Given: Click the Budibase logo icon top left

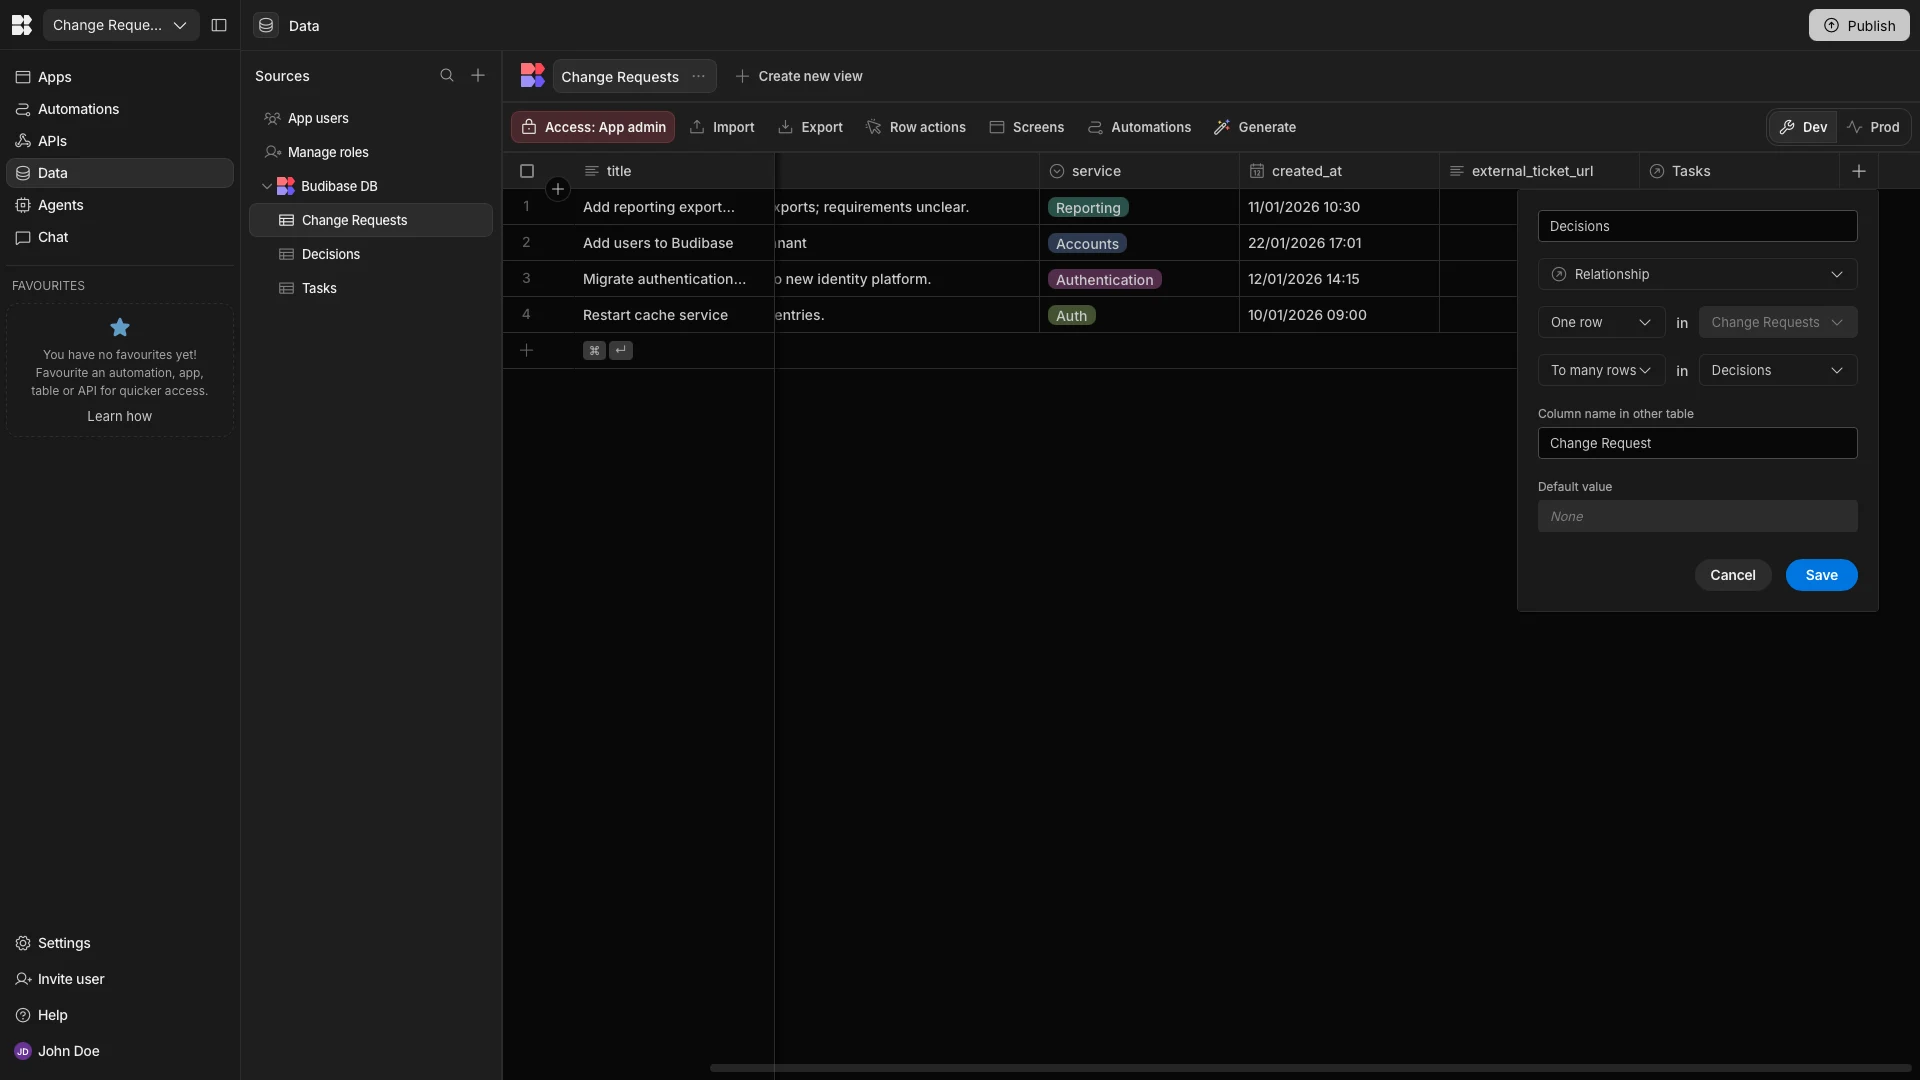Looking at the screenshot, I should 22,25.
